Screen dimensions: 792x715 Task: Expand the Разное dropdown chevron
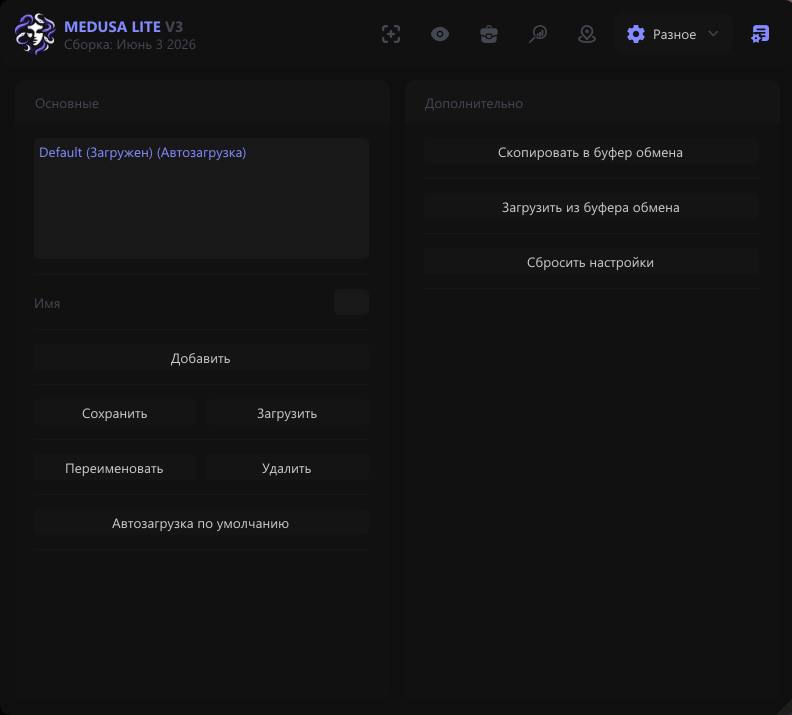[x=713, y=34]
